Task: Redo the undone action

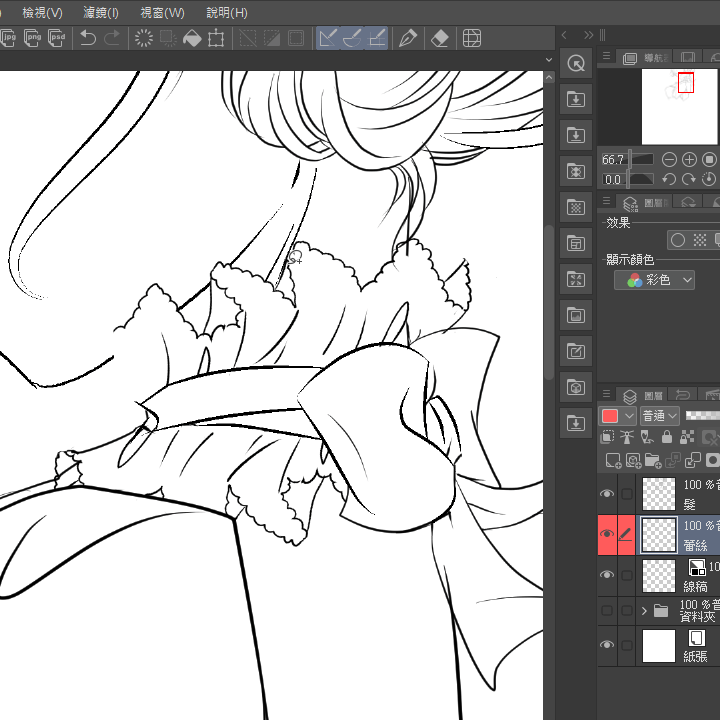Action: (x=112, y=38)
